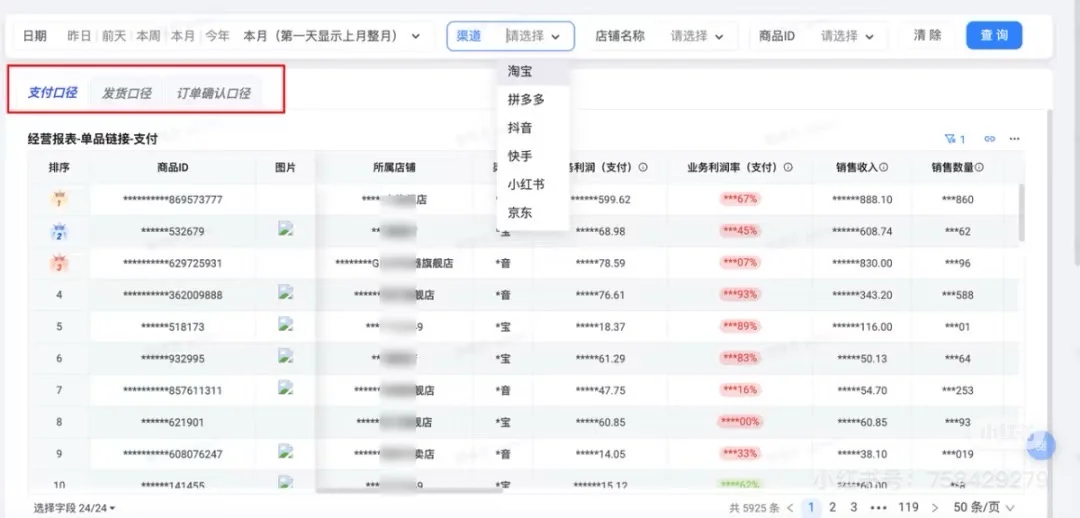
Task: Go to page 2
Action: (833, 508)
